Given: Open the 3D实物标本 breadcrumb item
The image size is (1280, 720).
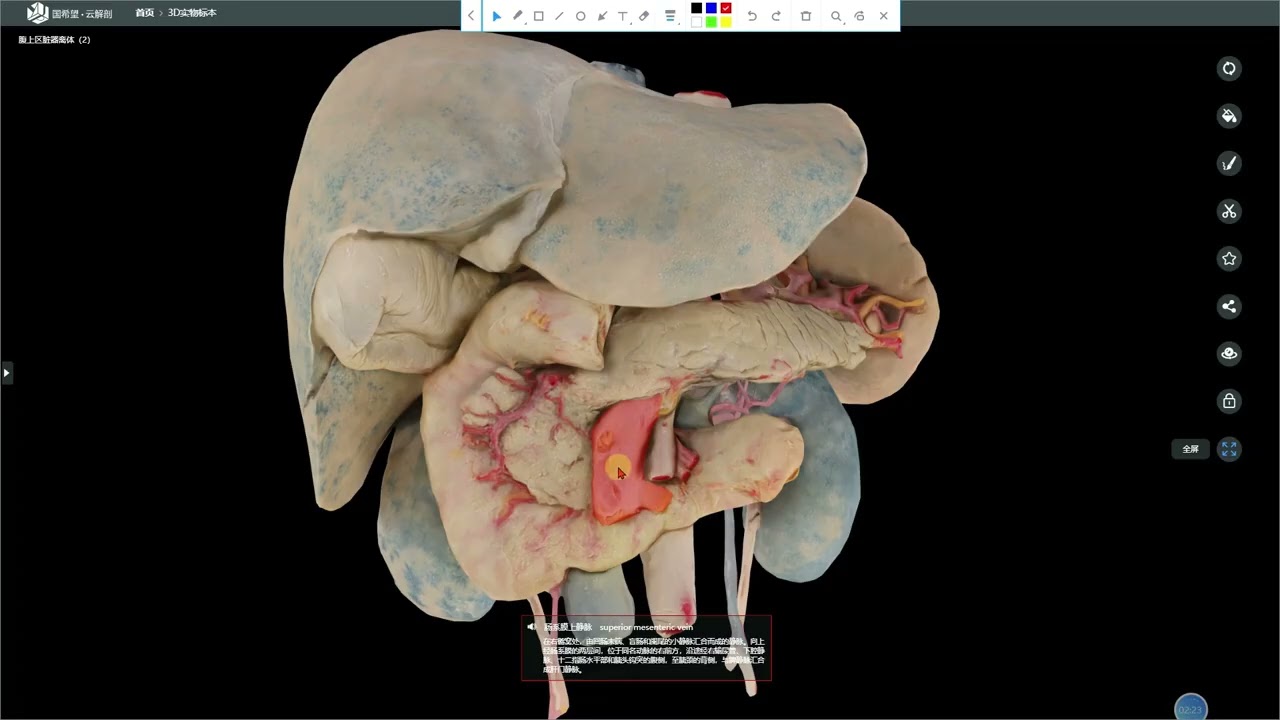Looking at the screenshot, I should click(x=192, y=13).
